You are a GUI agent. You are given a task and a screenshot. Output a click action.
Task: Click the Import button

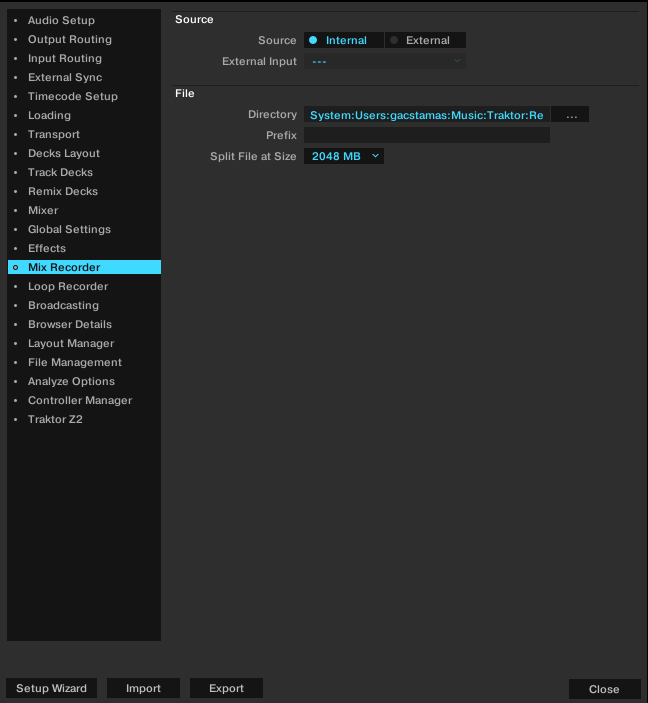(x=144, y=688)
